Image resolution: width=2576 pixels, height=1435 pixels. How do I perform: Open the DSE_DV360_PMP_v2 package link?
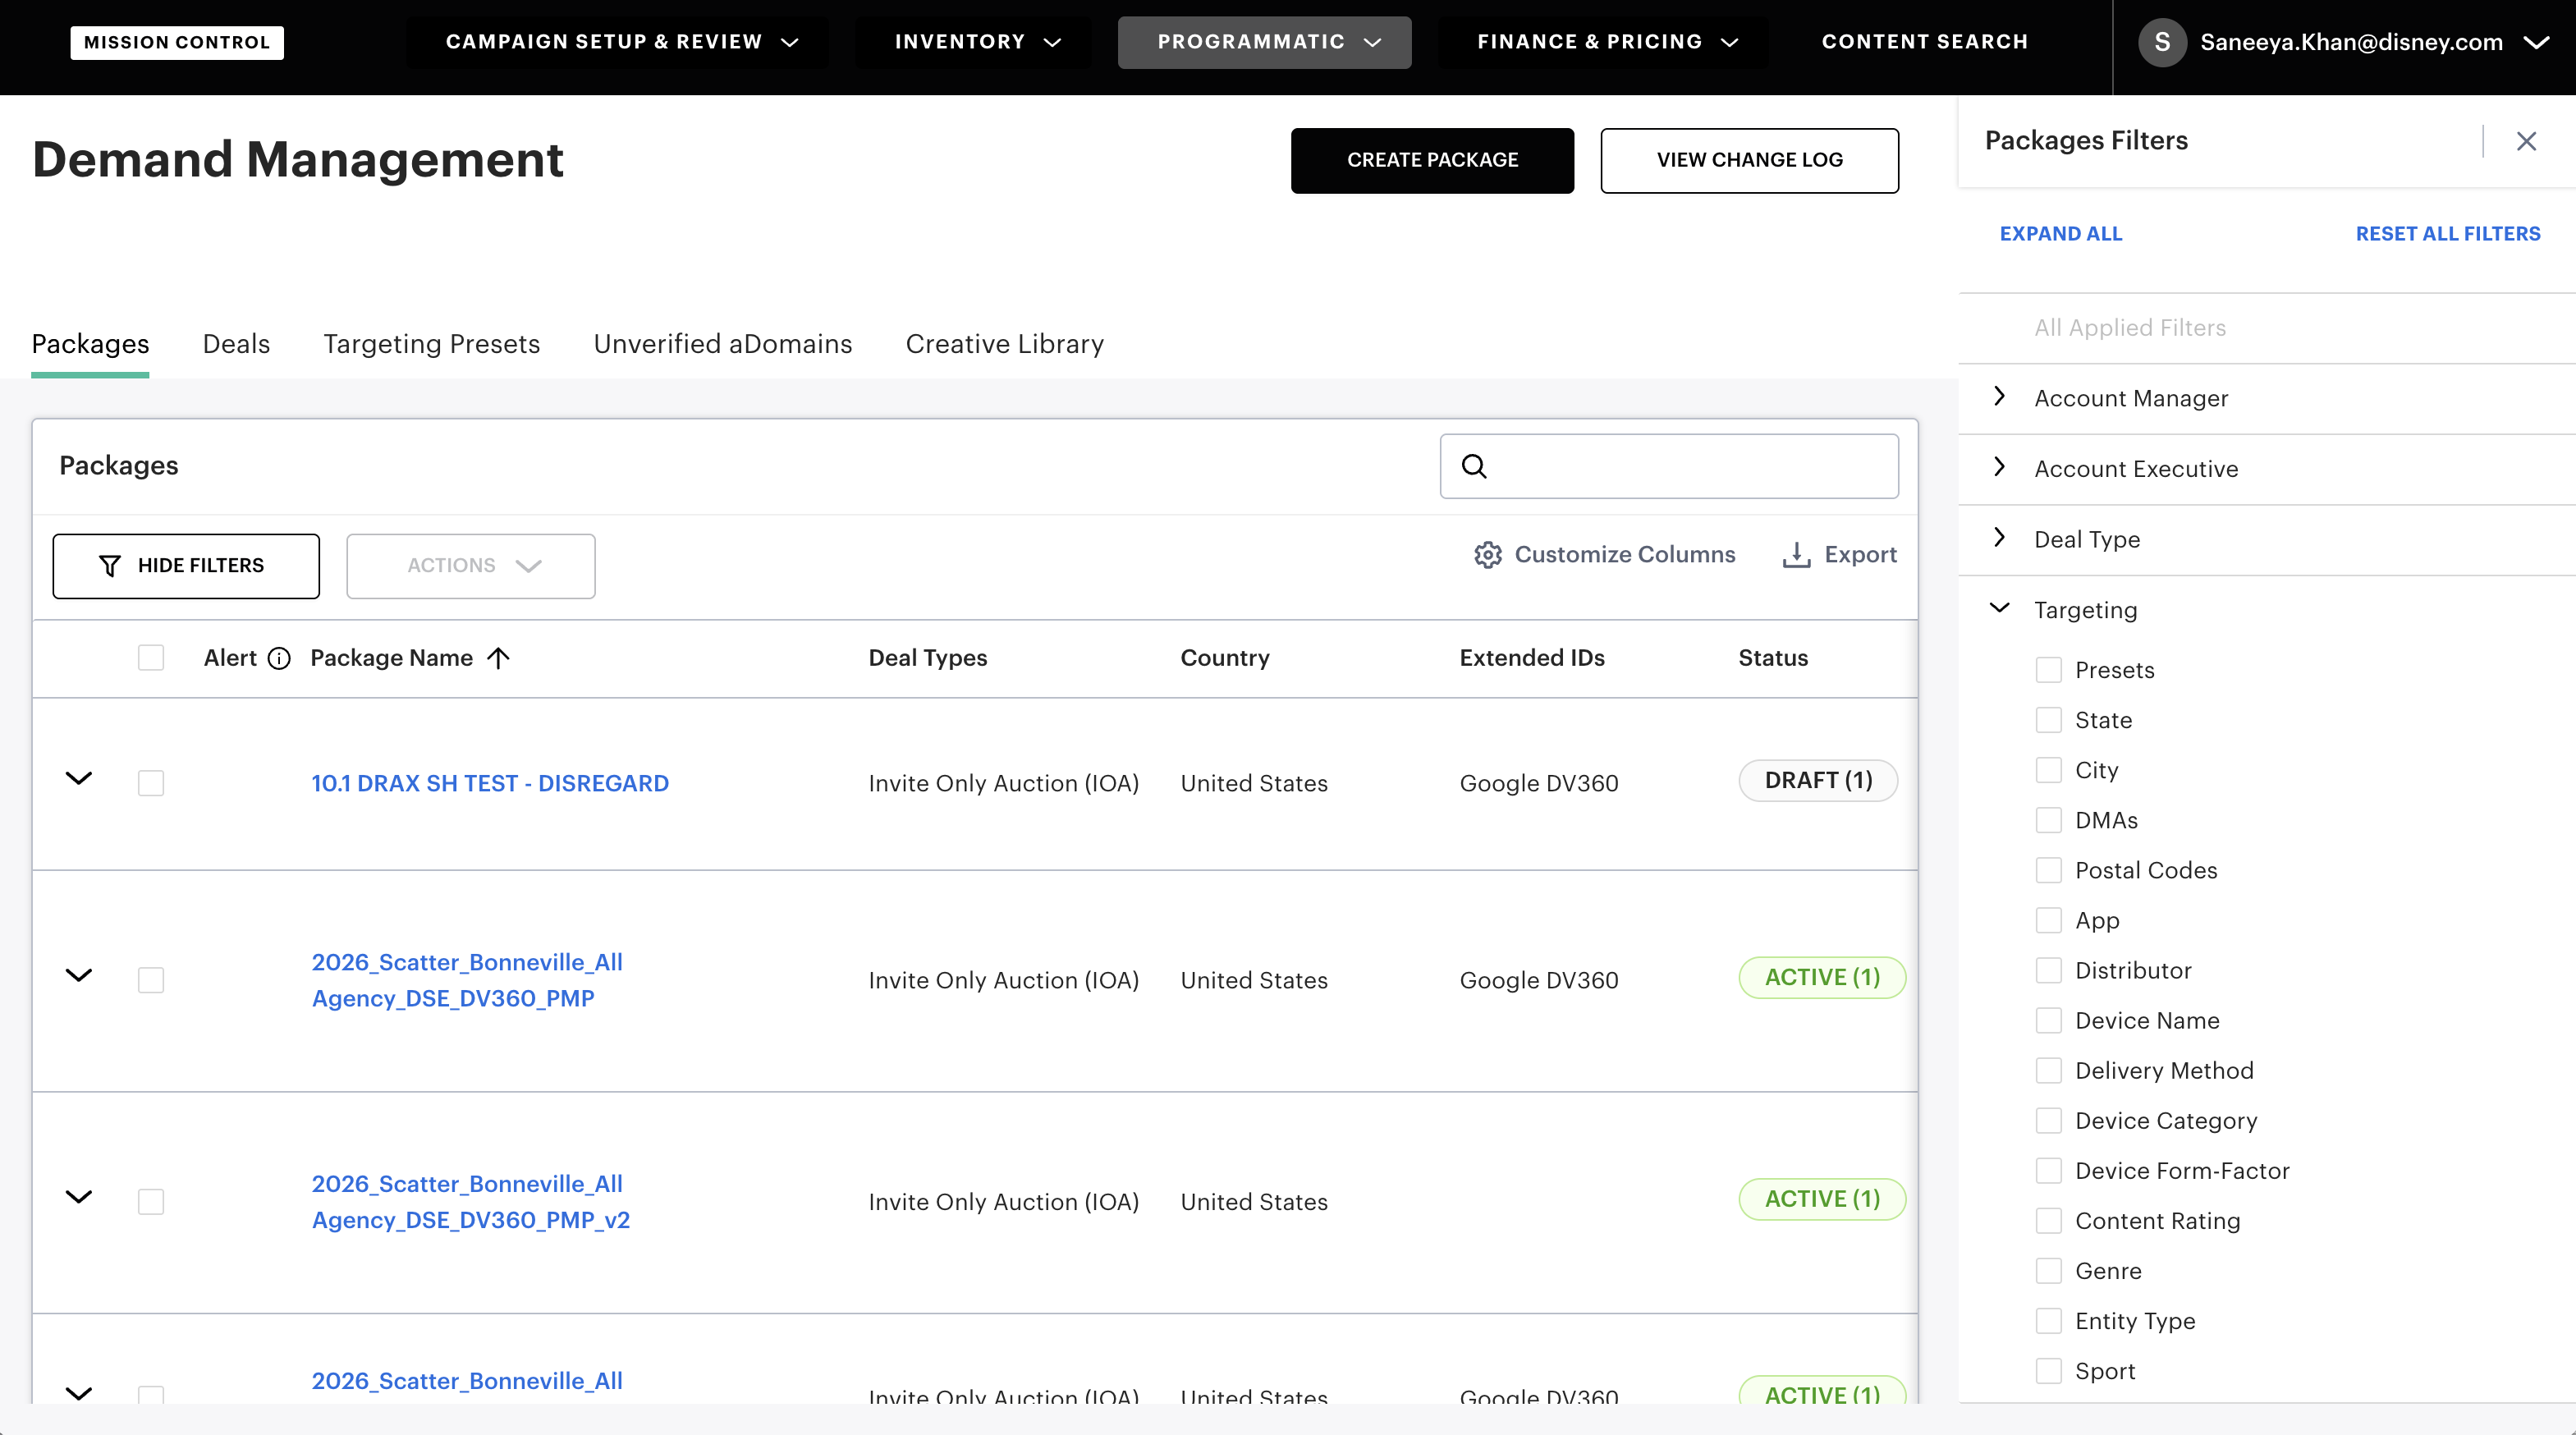(471, 1202)
